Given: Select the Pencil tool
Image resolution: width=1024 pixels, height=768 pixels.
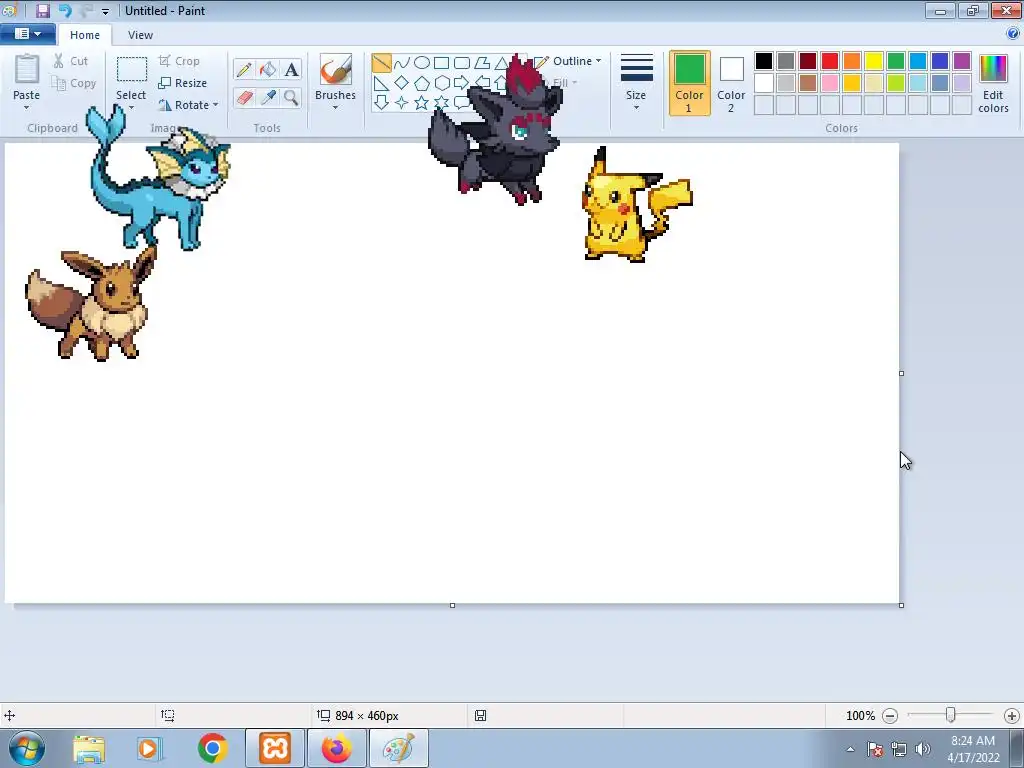Looking at the screenshot, I should [x=244, y=69].
